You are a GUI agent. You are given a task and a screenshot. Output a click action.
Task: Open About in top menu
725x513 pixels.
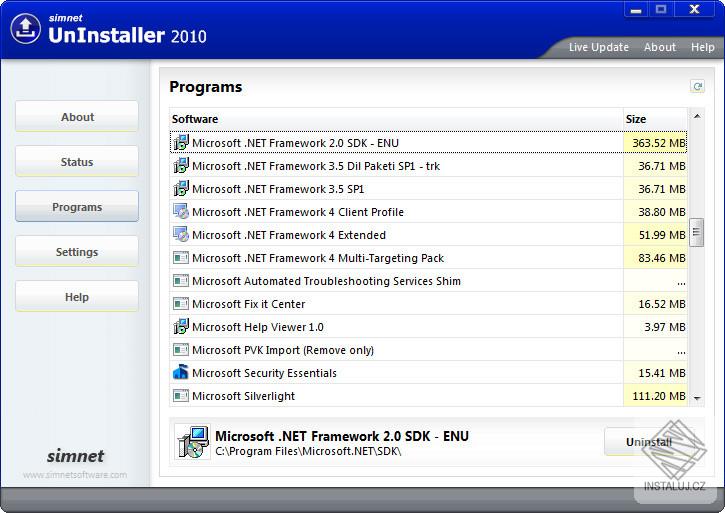click(x=660, y=47)
